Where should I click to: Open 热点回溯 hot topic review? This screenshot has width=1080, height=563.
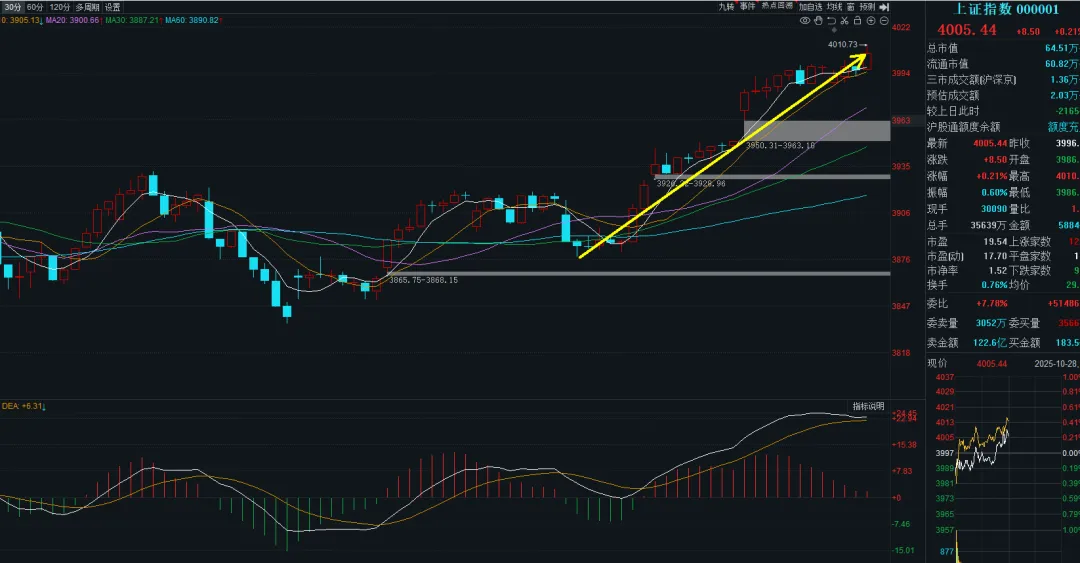[777, 6]
